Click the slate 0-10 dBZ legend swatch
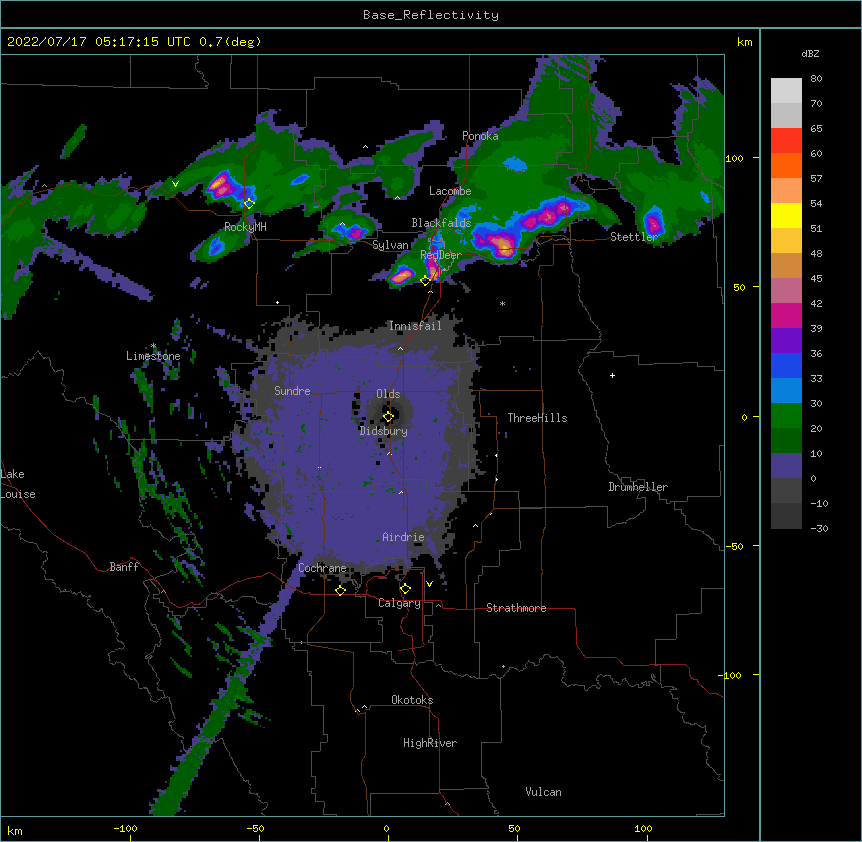862x842 pixels. pos(786,466)
